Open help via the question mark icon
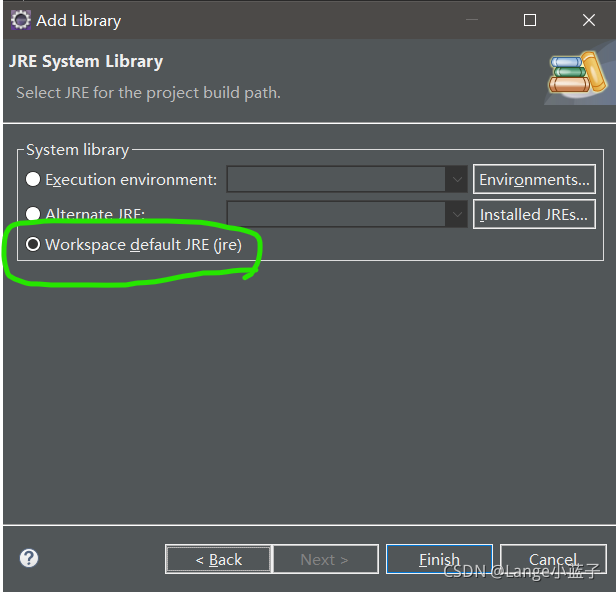Image resolution: width=616 pixels, height=592 pixels. 29,558
